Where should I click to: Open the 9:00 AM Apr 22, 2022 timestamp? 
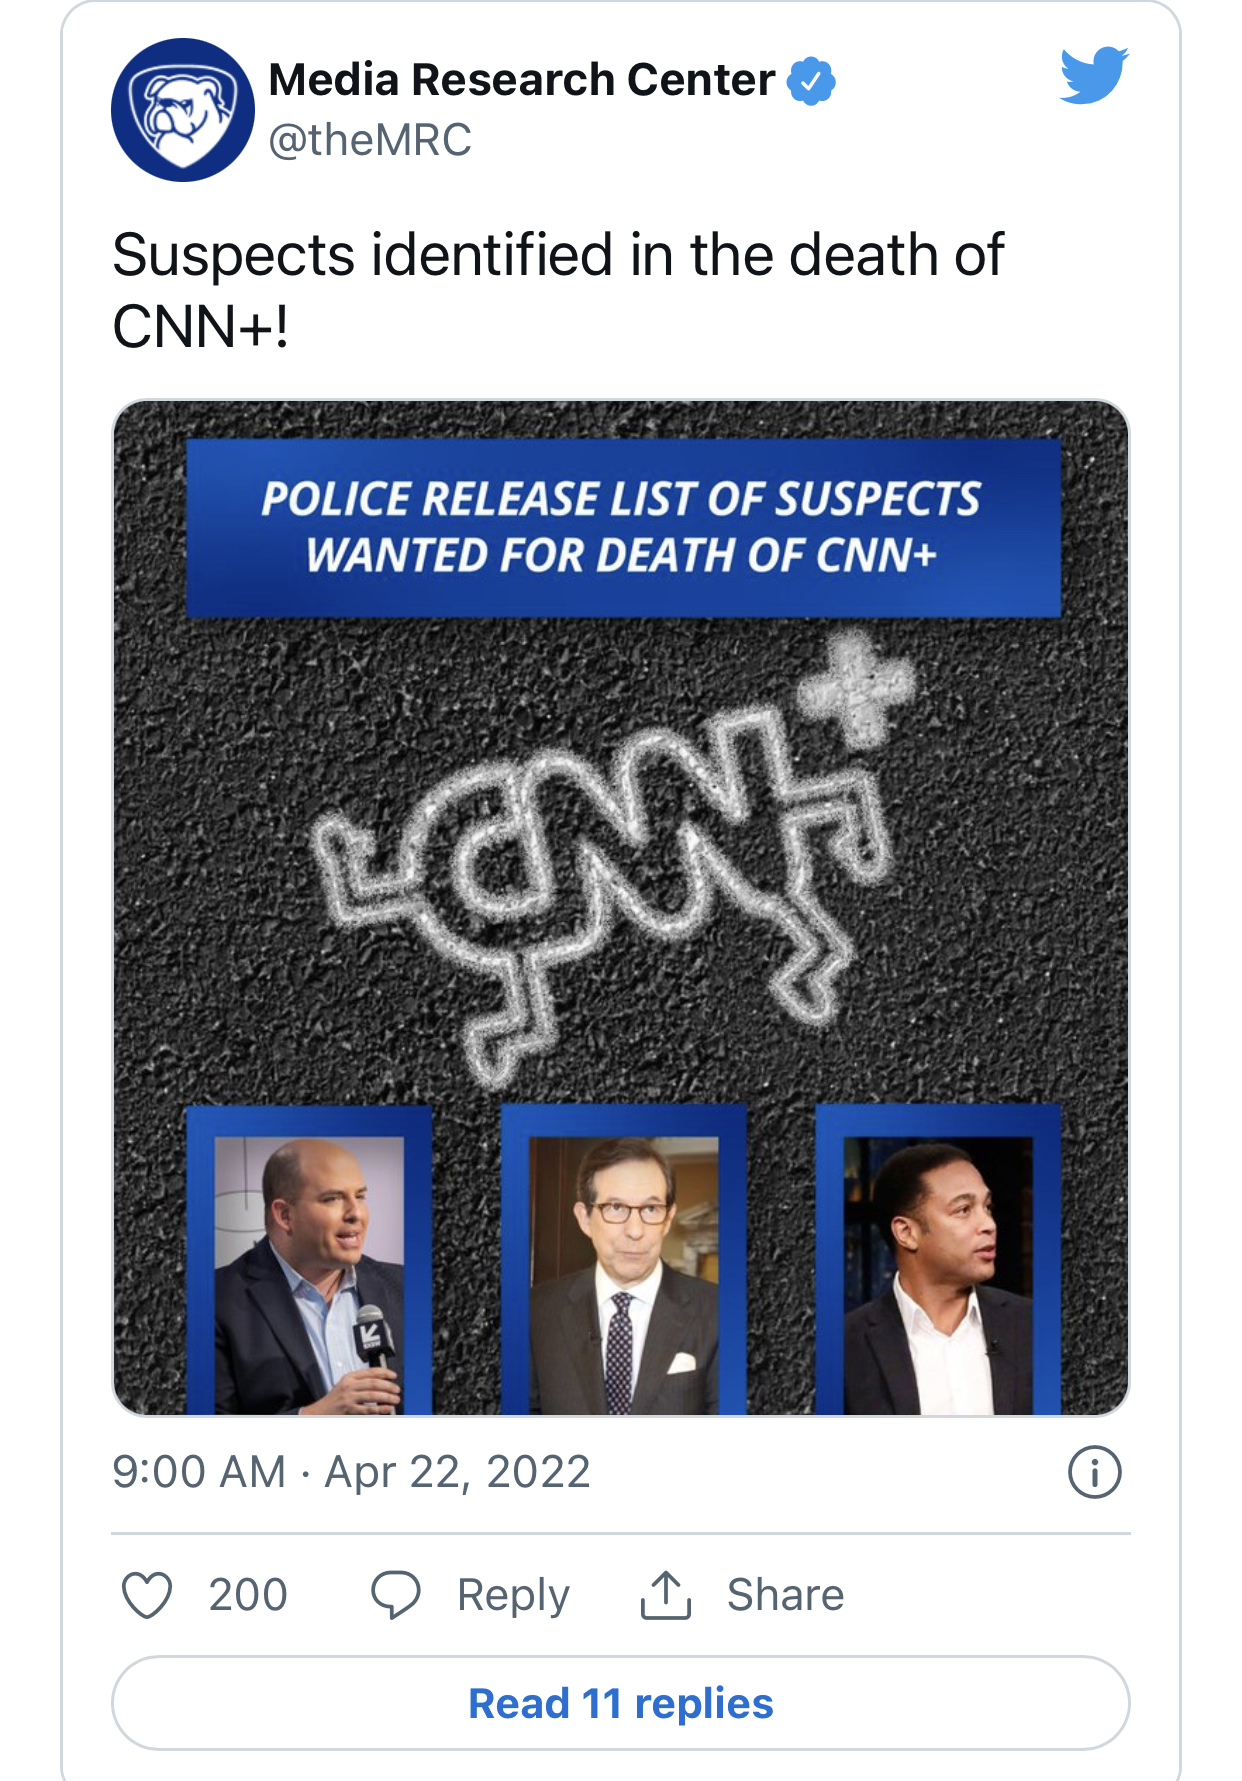click(351, 1472)
